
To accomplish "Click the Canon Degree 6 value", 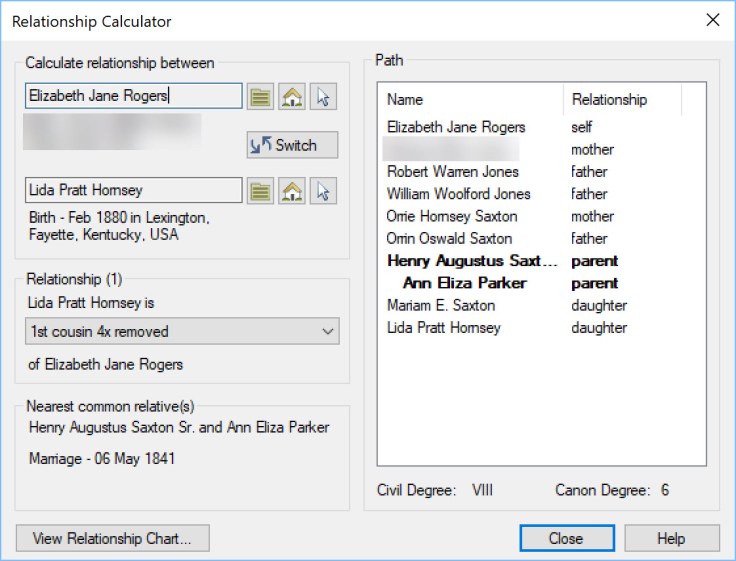I will [x=665, y=490].
